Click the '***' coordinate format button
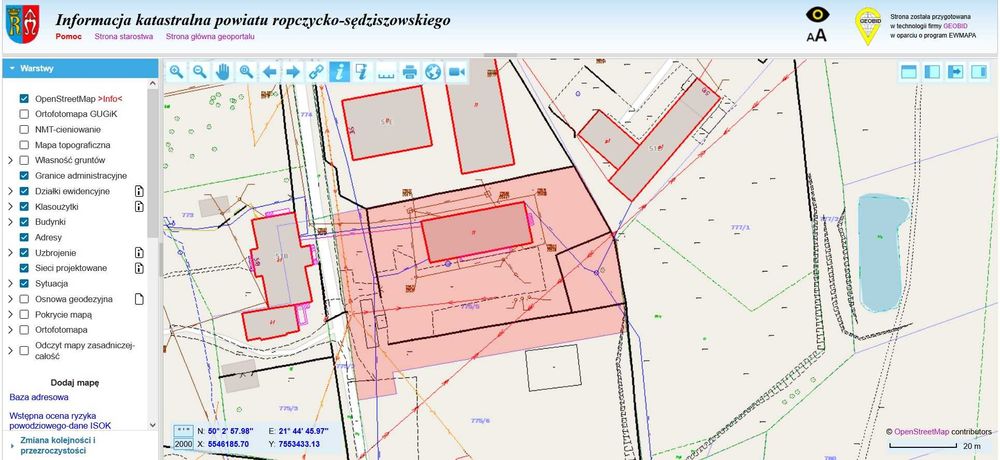The width and height of the screenshot is (1000, 460). [184, 431]
